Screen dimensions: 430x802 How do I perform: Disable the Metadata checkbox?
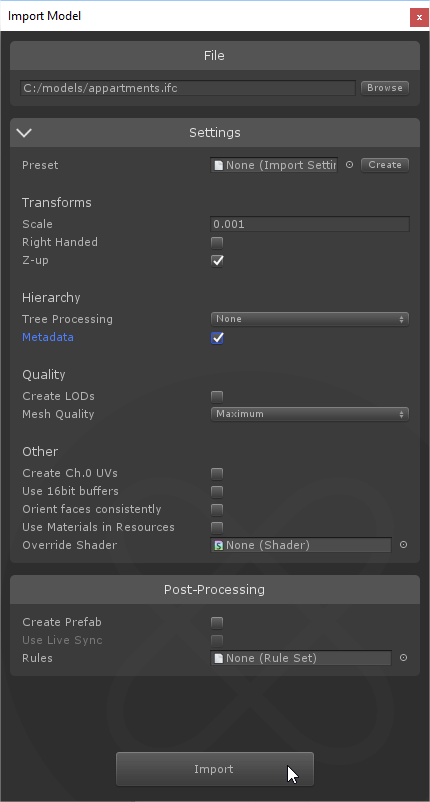[217, 338]
